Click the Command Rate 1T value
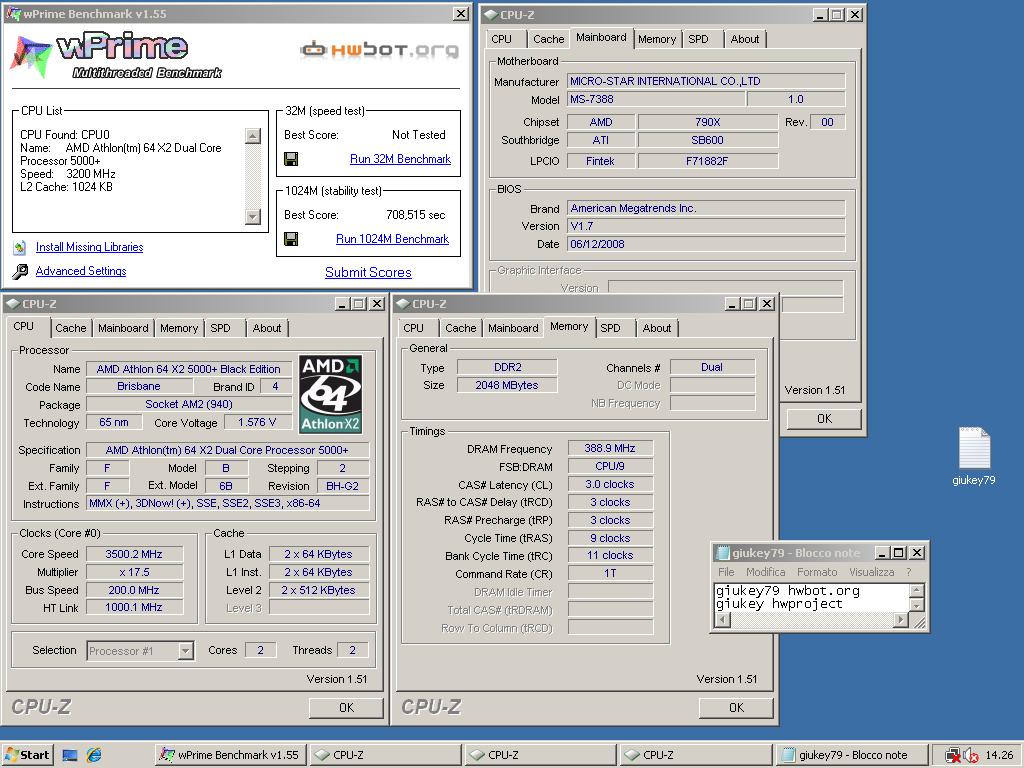 coord(610,573)
